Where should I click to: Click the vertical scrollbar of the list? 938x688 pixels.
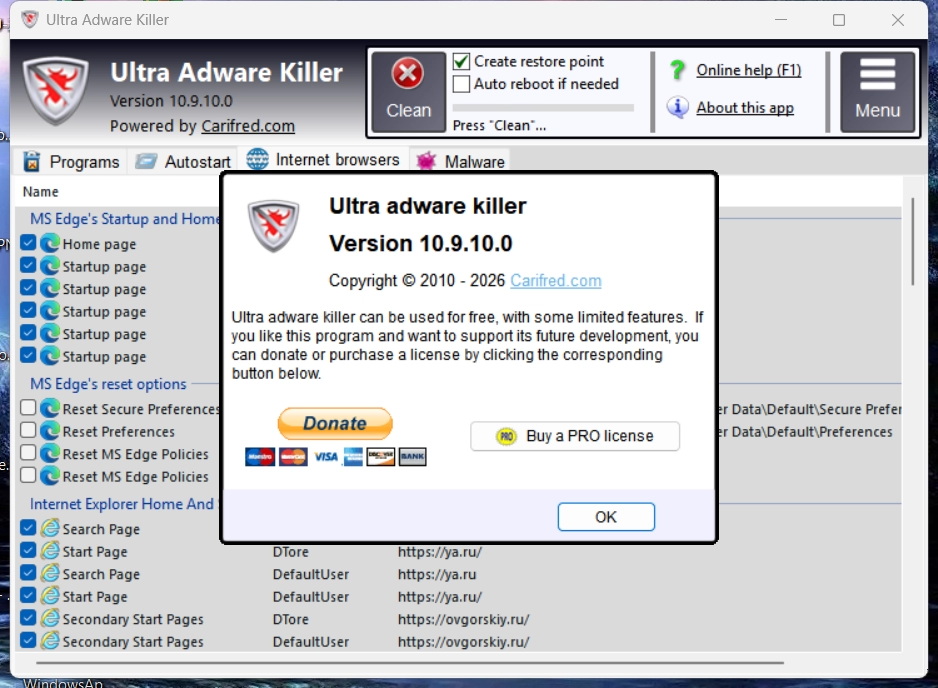[x=912, y=242]
